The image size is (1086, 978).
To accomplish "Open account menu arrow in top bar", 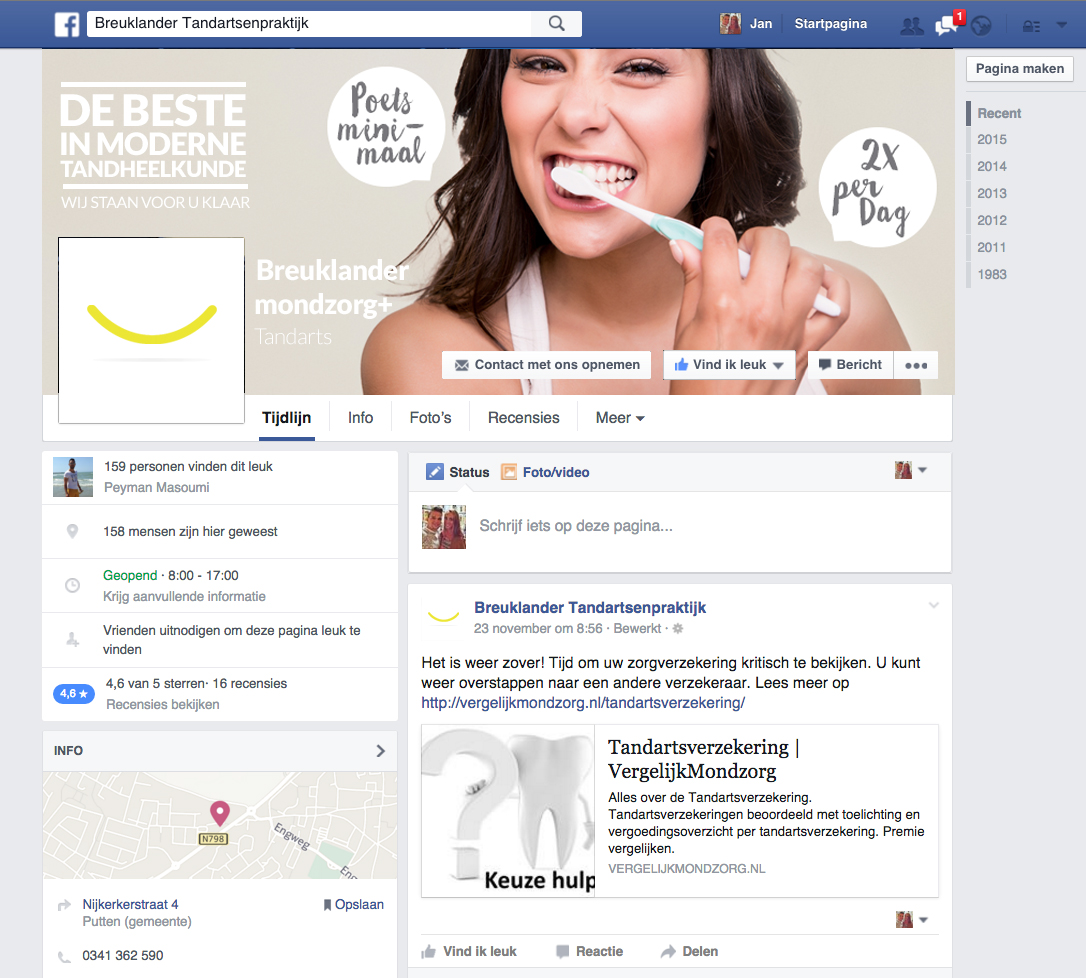I will point(1061,25).
